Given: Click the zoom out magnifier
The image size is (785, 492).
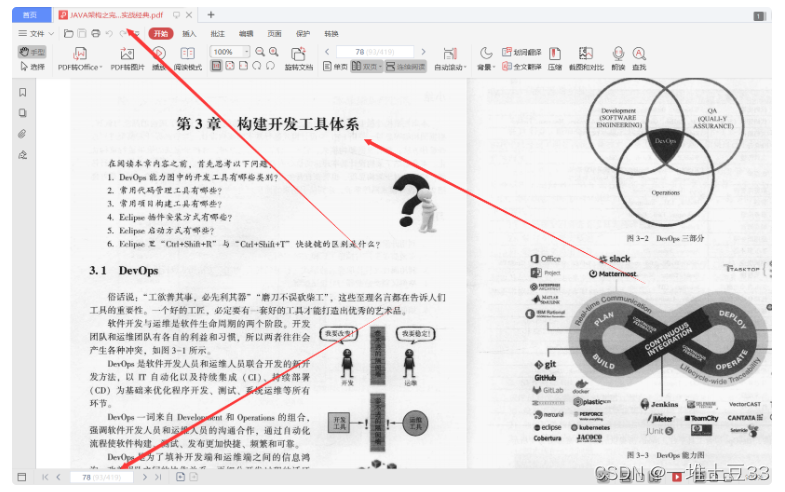Looking at the screenshot, I should click(x=260, y=52).
